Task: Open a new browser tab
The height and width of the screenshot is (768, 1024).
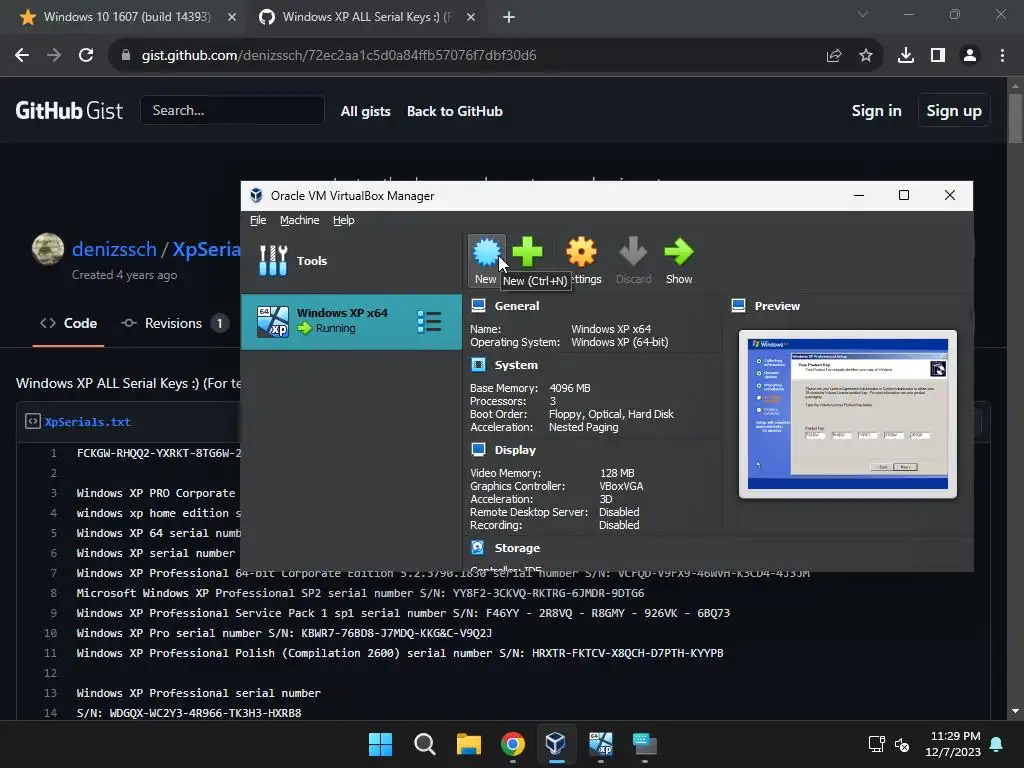Action: coord(509,17)
